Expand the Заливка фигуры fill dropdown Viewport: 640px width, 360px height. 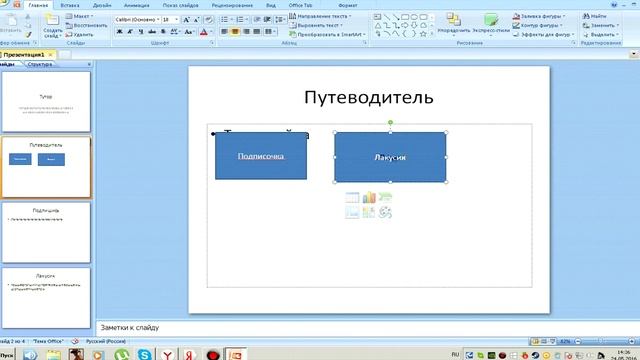coord(539,16)
